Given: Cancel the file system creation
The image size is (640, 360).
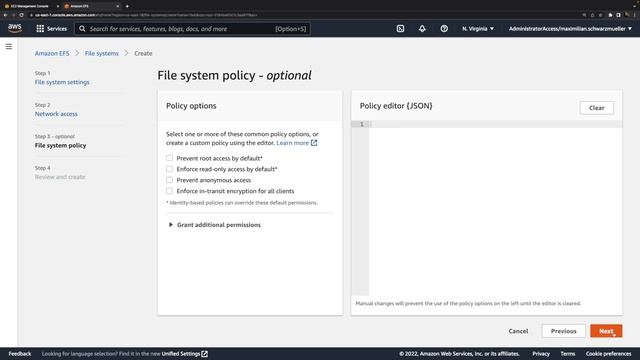Looking at the screenshot, I should click(518, 331).
